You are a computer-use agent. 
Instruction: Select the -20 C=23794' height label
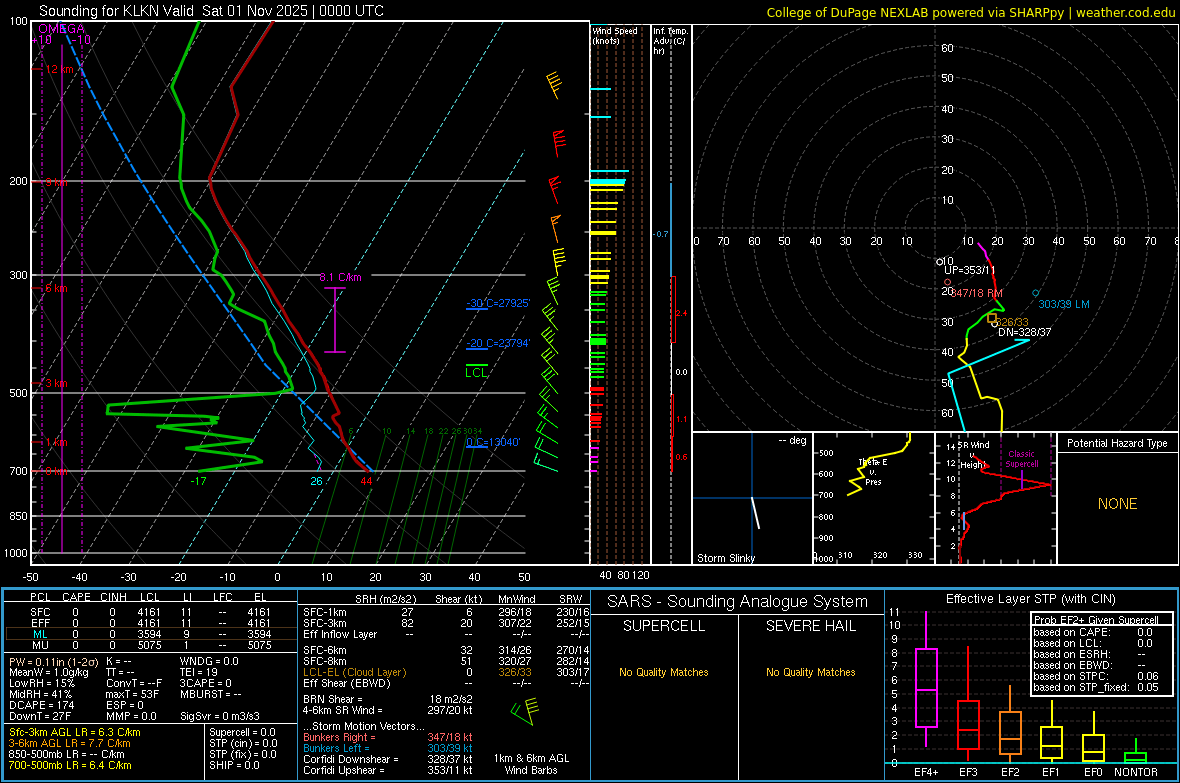[x=498, y=343]
